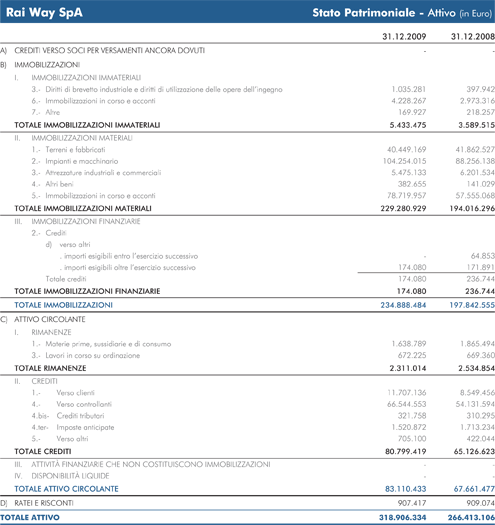Click TOTALE IMMOBILIZZAZIONI MATERIALI 2009 amount 229.280.929

pos(403,209)
